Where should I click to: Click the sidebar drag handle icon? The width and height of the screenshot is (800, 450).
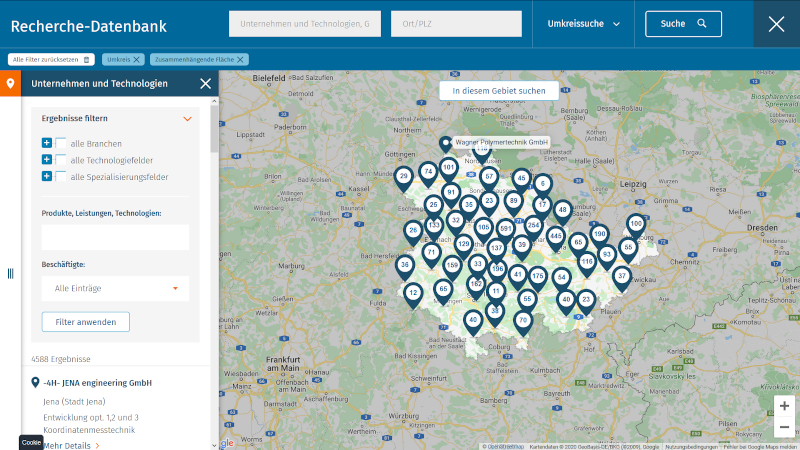[x=10, y=273]
